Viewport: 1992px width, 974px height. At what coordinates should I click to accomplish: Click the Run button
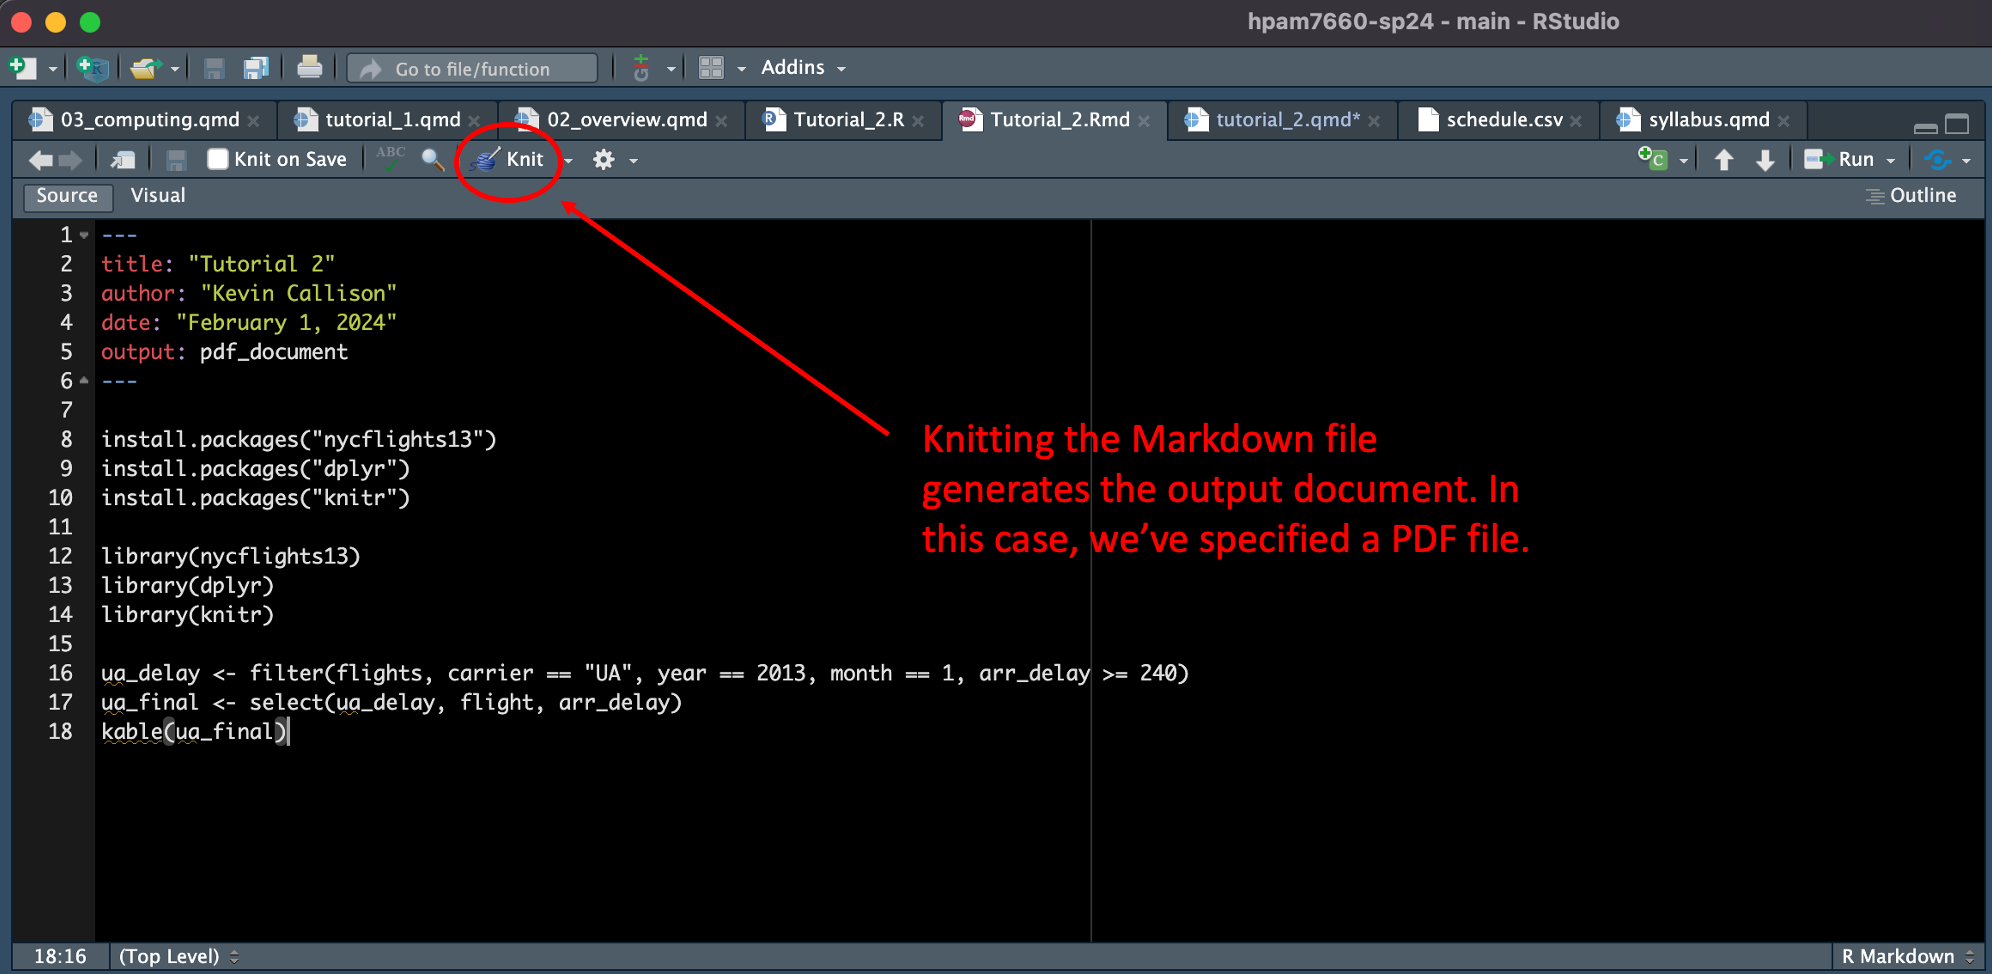[x=1840, y=159]
